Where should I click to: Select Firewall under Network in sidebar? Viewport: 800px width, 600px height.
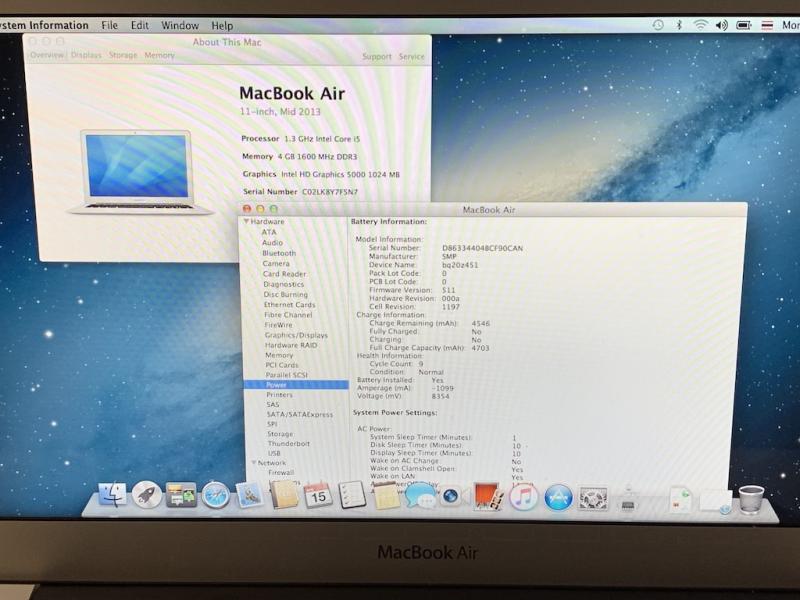tap(281, 473)
